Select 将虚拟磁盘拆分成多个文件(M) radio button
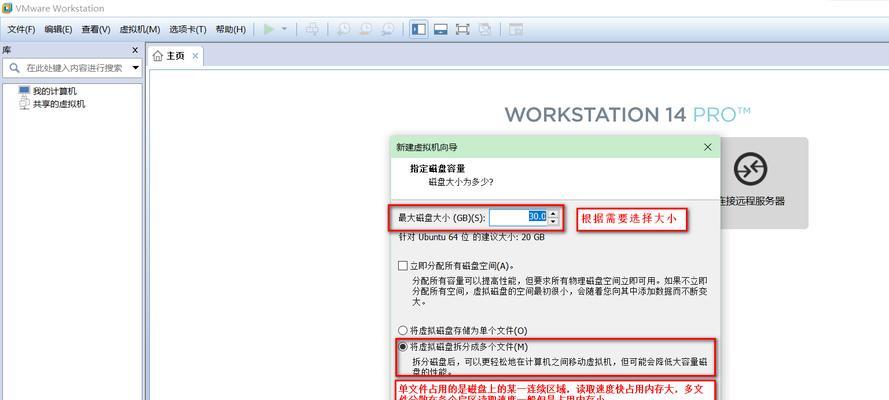Image resolution: width=889 pixels, height=400 pixels. (x=403, y=346)
